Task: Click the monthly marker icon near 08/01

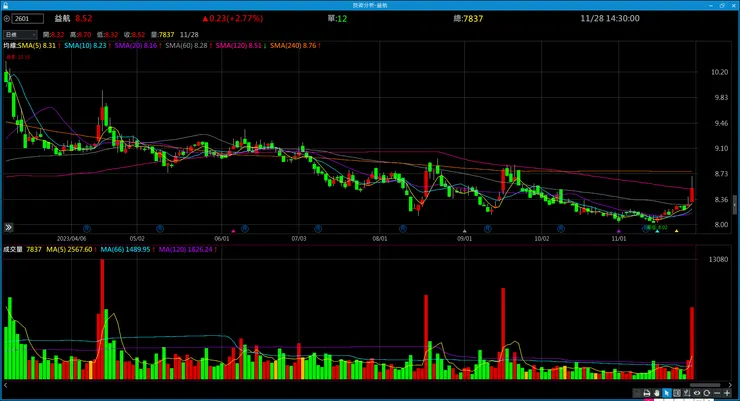Action: point(403,229)
